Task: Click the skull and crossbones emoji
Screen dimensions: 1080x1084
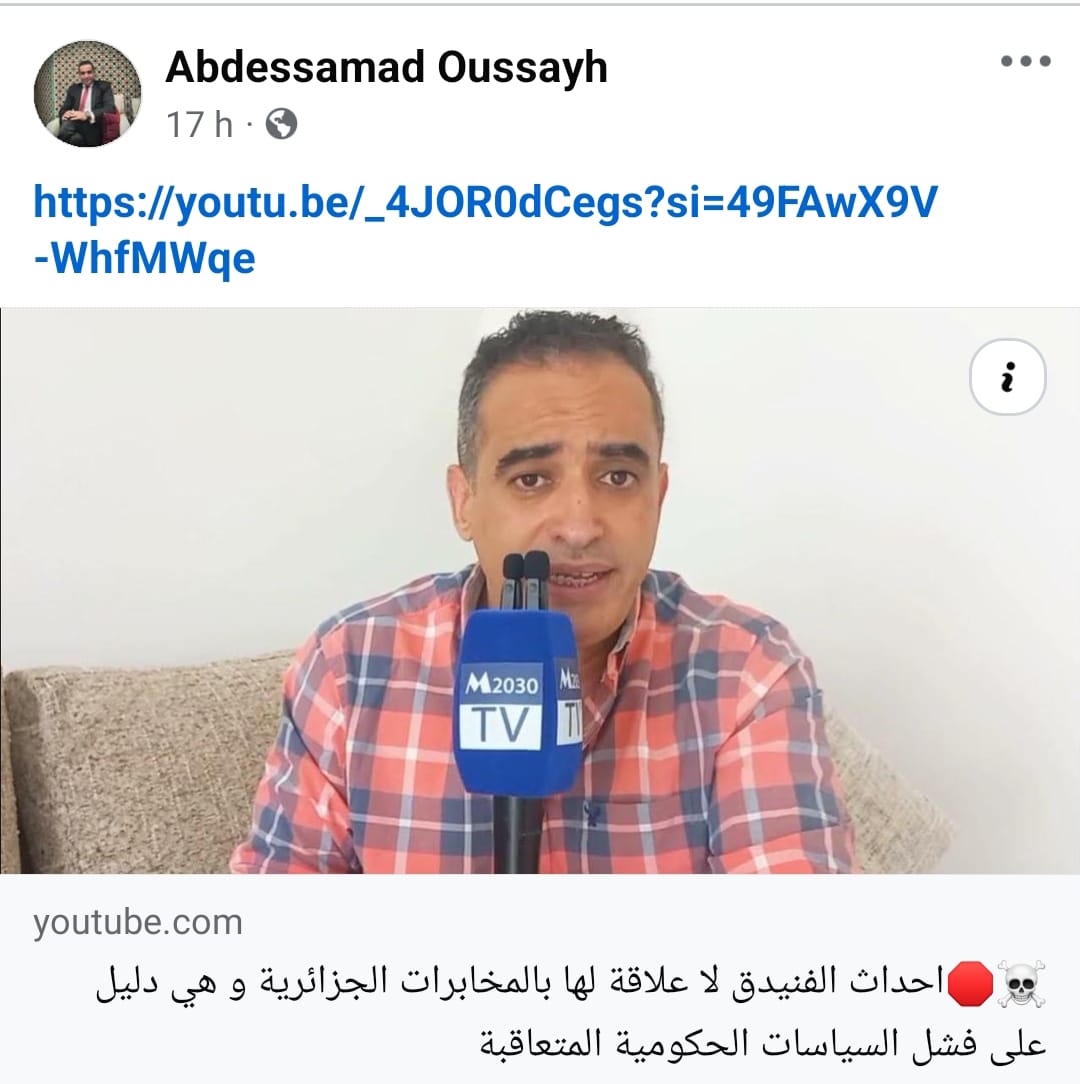Action: (x=1021, y=983)
